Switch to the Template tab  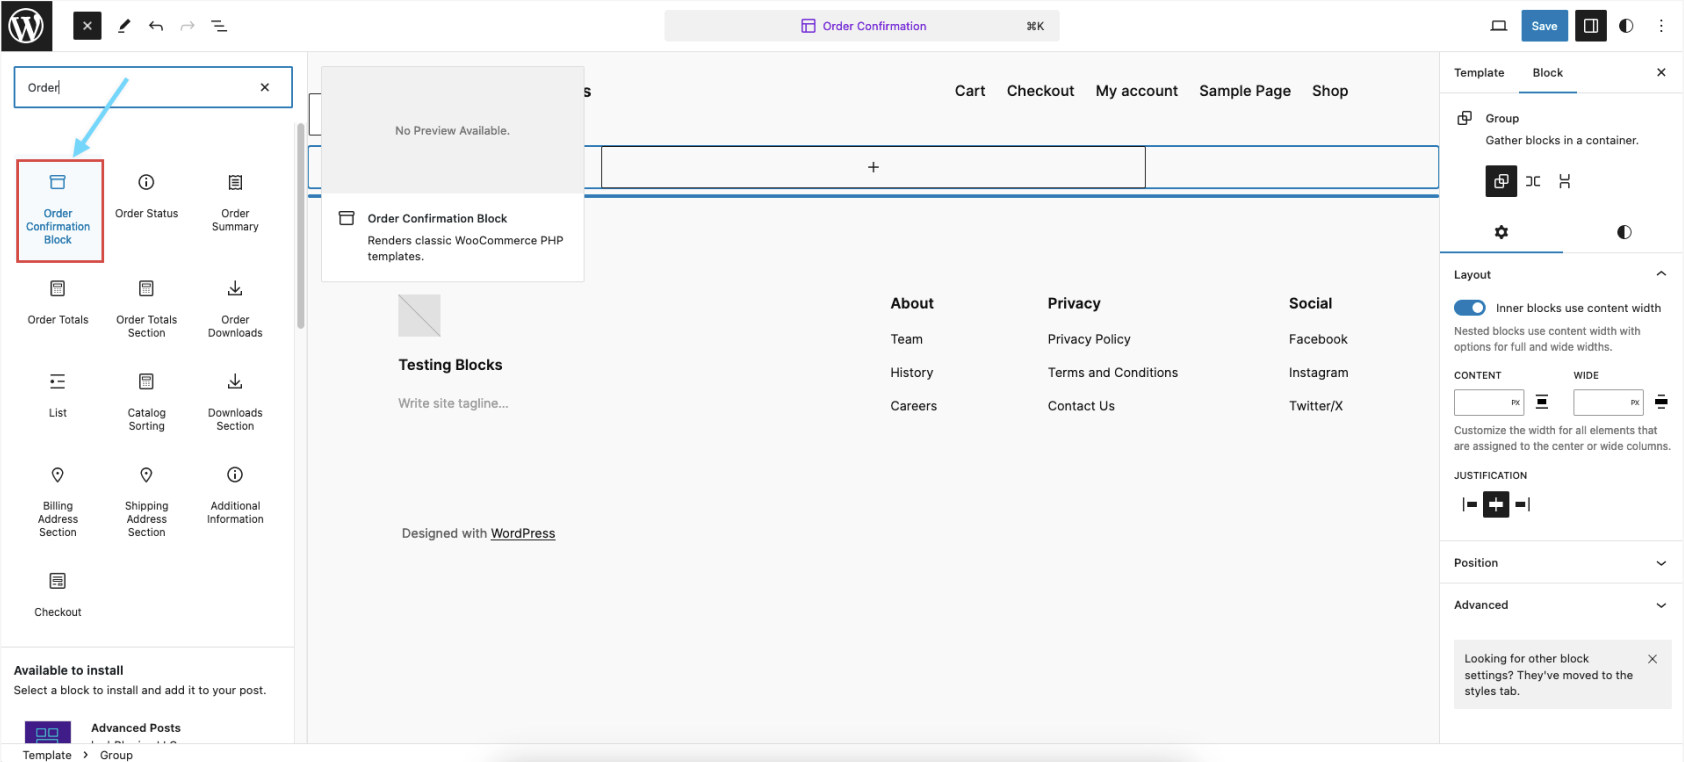pos(1479,72)
